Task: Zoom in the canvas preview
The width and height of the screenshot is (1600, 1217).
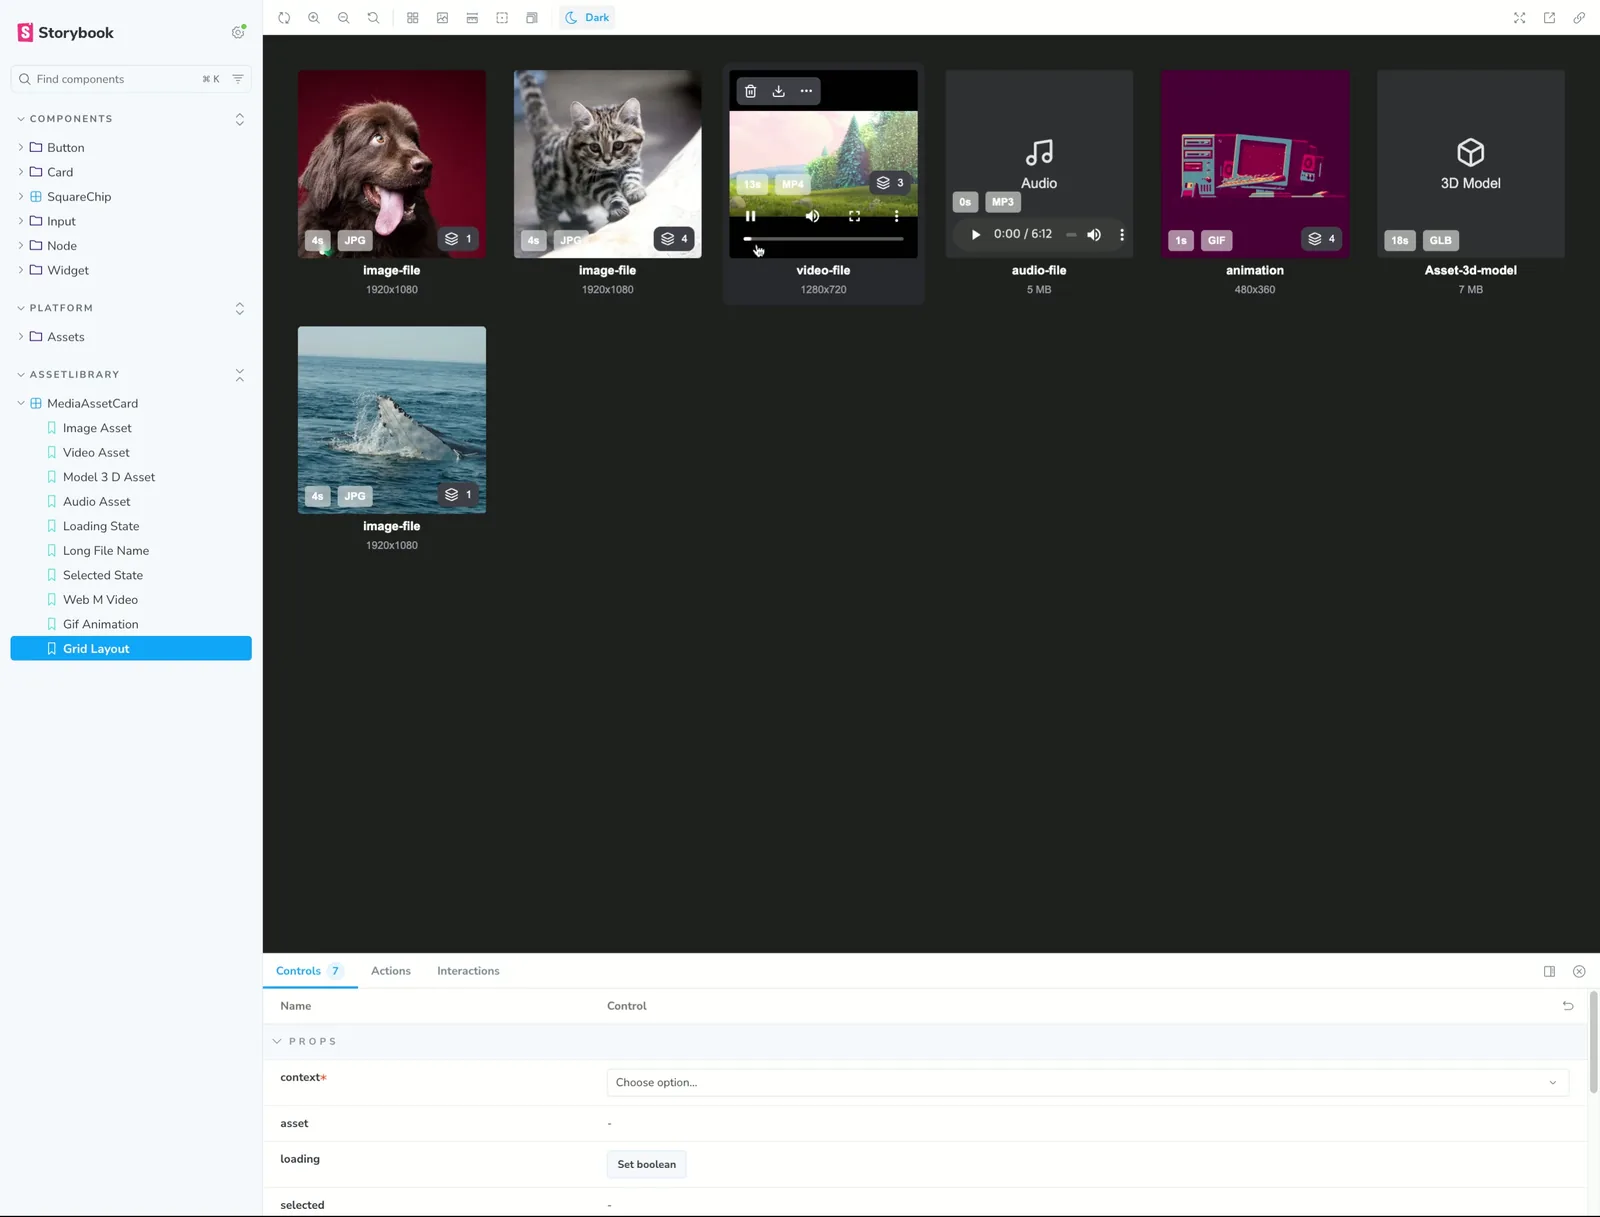Action: pos(314,18)
